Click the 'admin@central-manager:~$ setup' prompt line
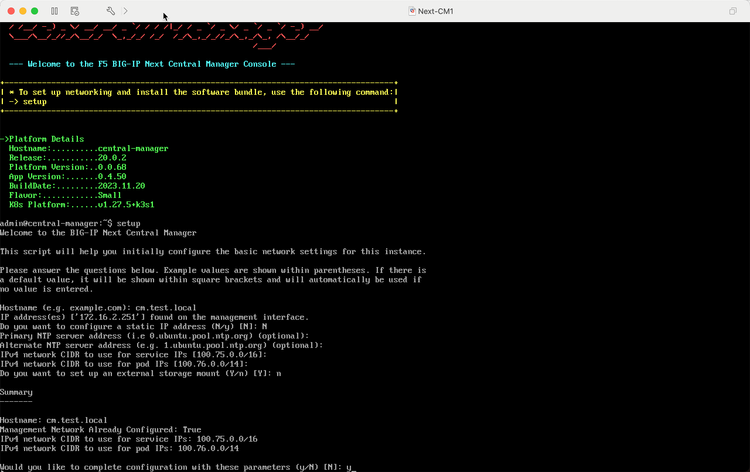 pyautogui.click(x=70, y=223)
